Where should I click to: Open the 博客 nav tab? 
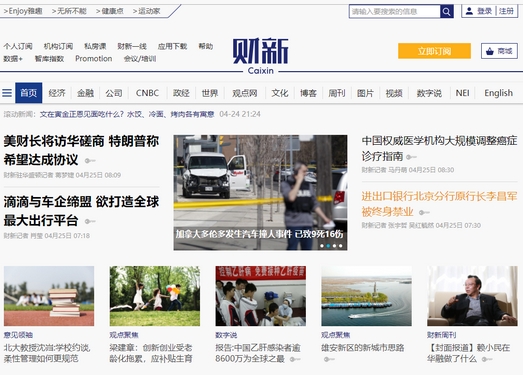click(x=308, y=93)
